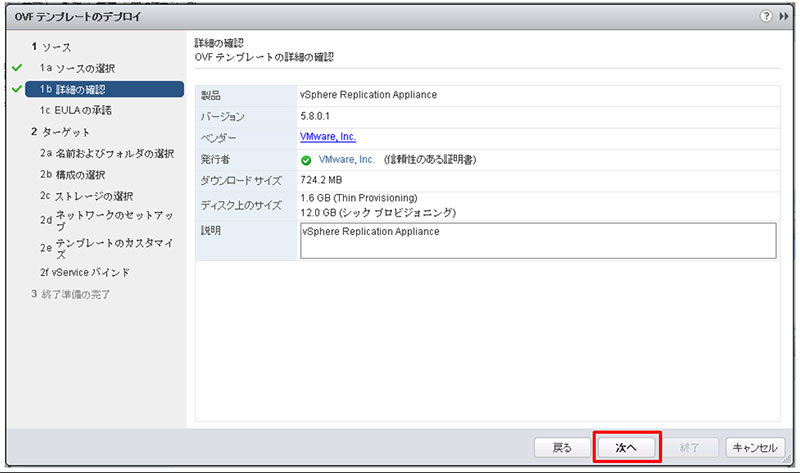
Task: Go to step 2e テンプレートのカスタマイズ
Action: point(107,248)
